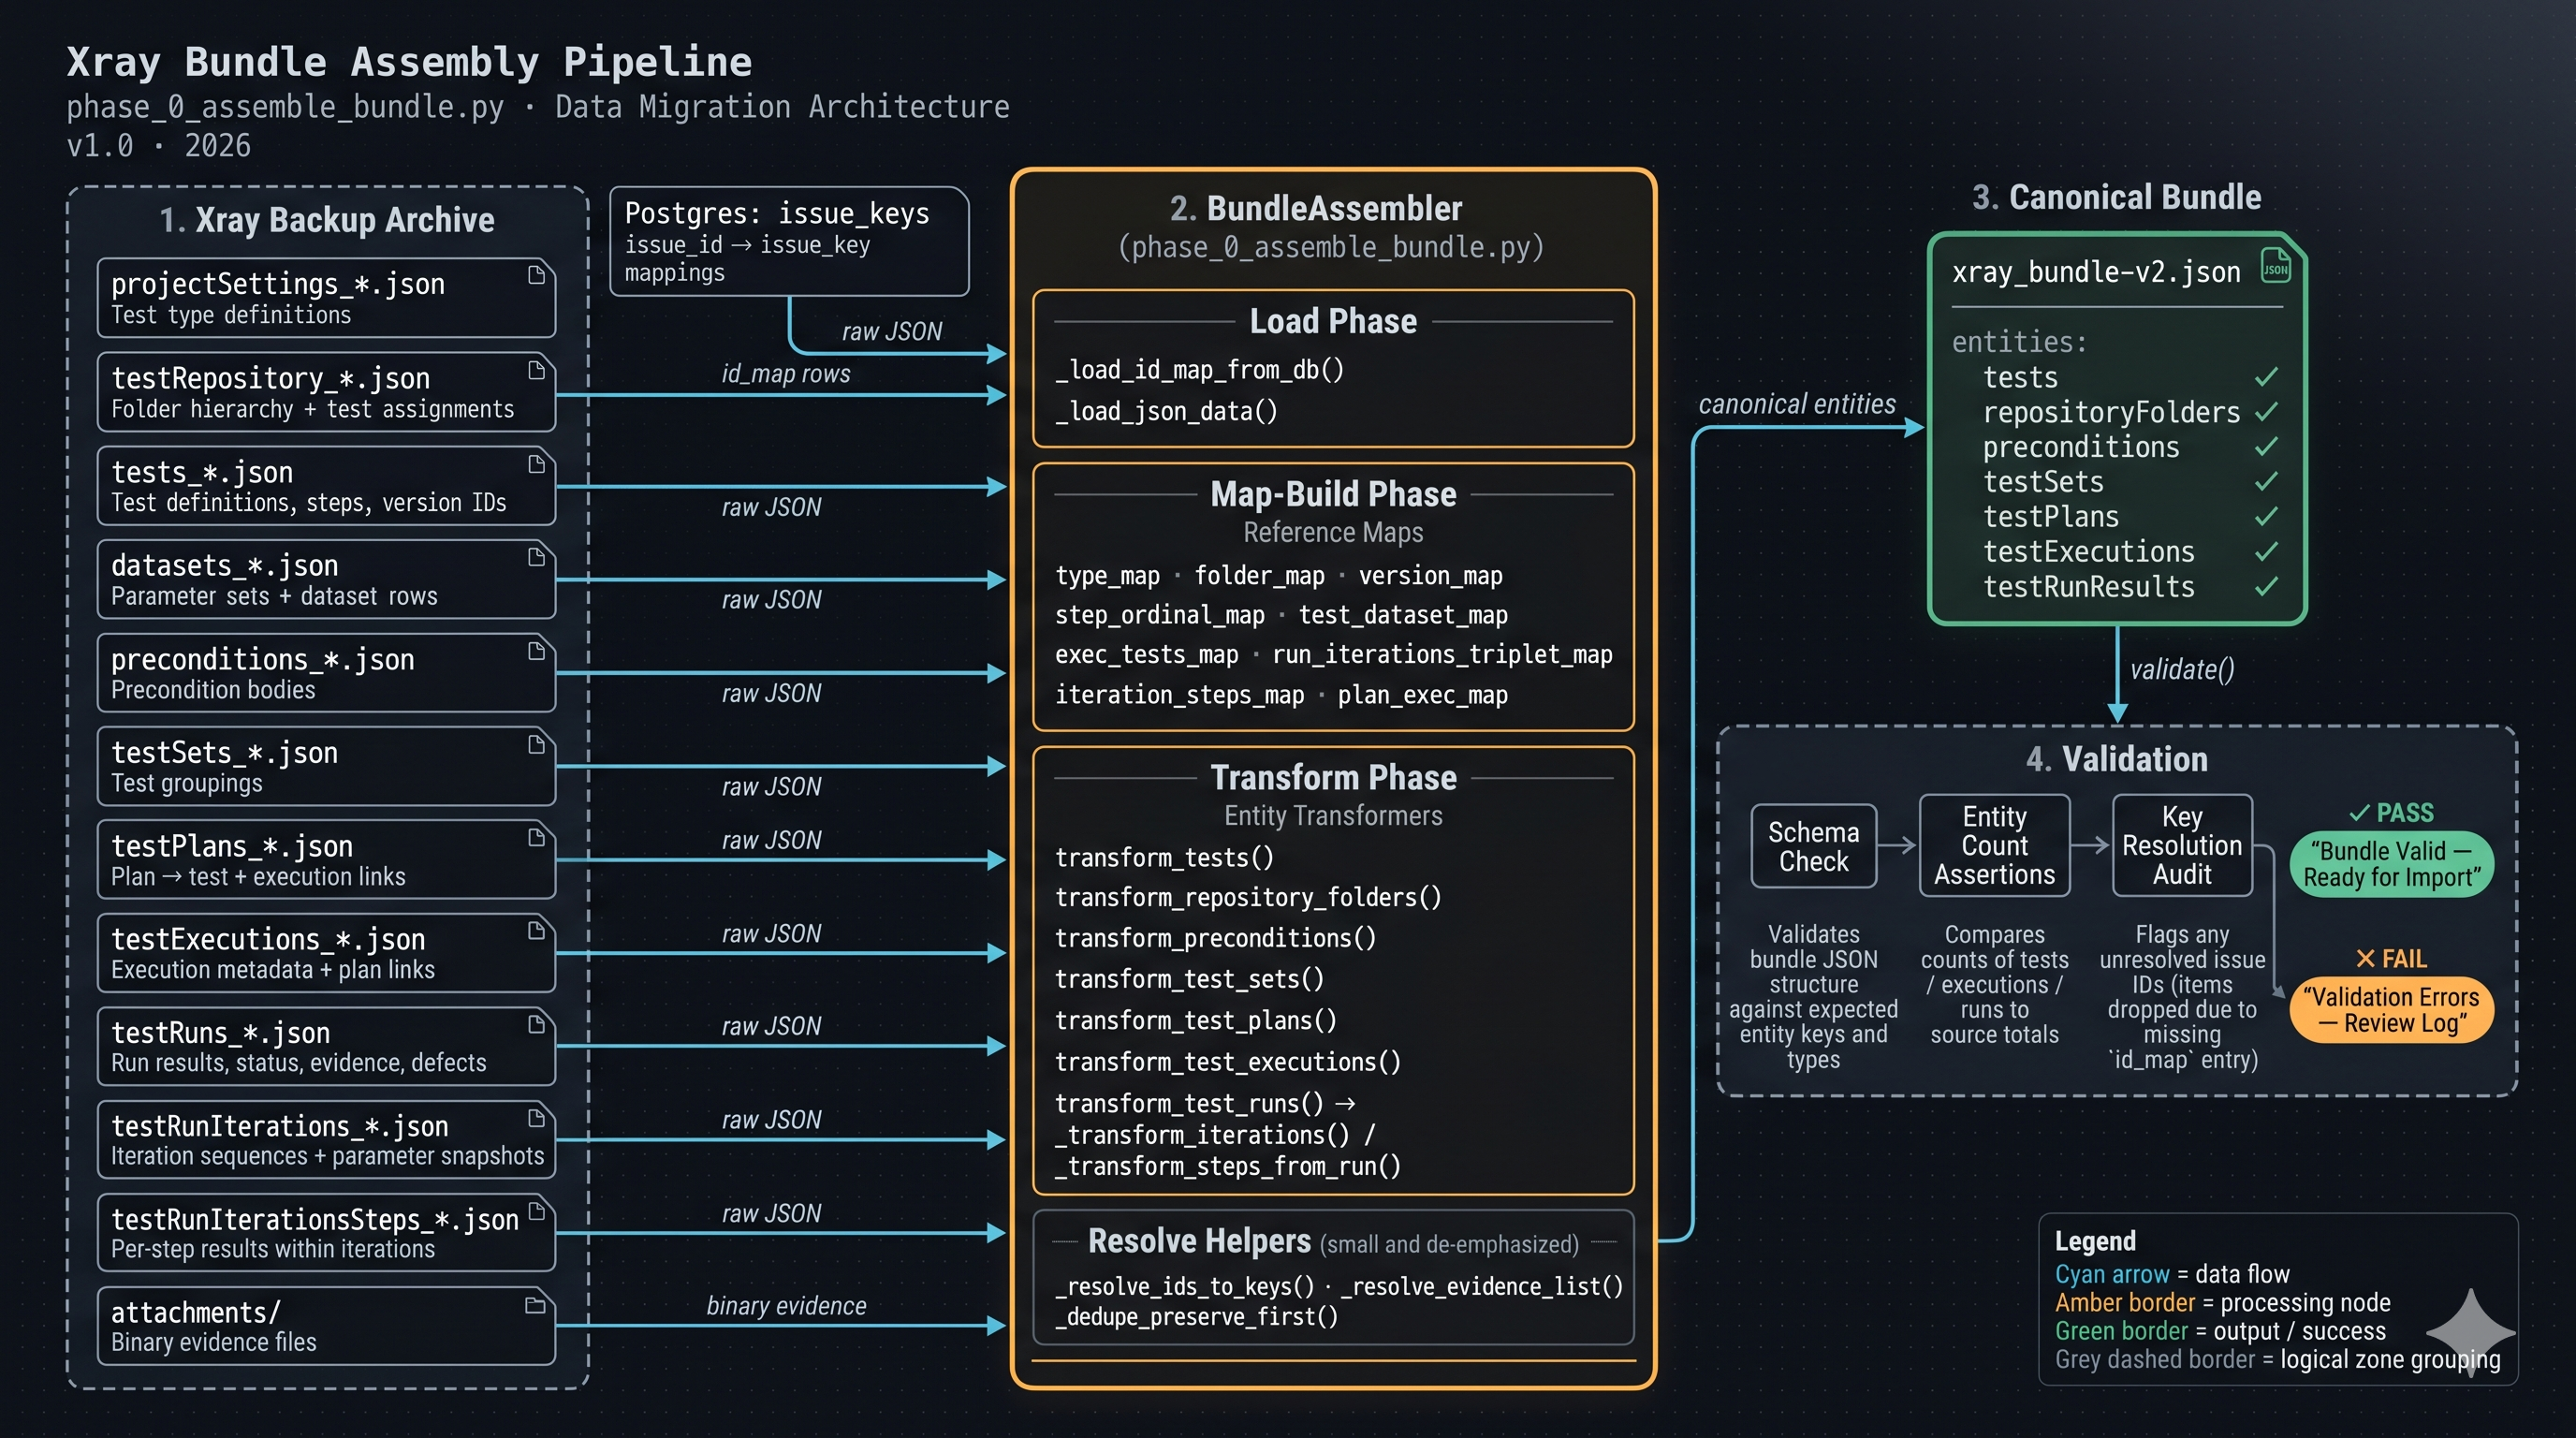
Task: Click the JSON file icon beside xray_bundle-v2.json
Action: (2275, 266)
